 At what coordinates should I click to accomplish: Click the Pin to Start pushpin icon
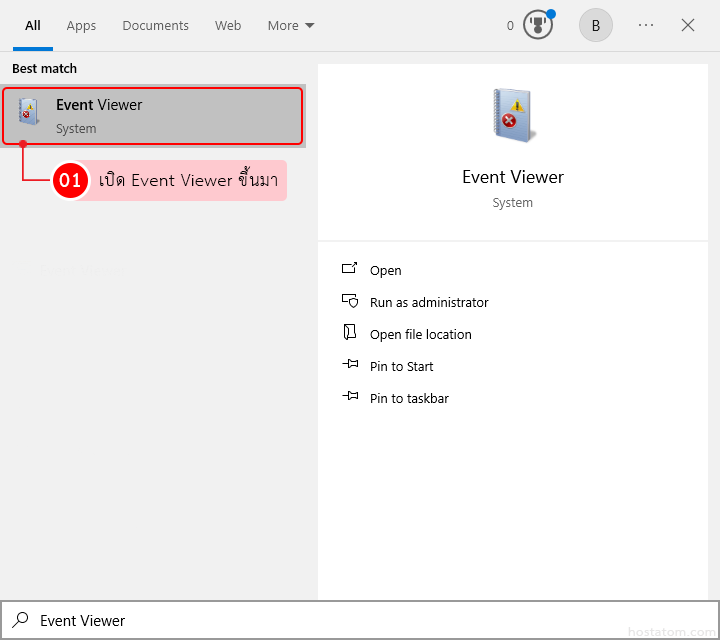[x=350, y=366]
